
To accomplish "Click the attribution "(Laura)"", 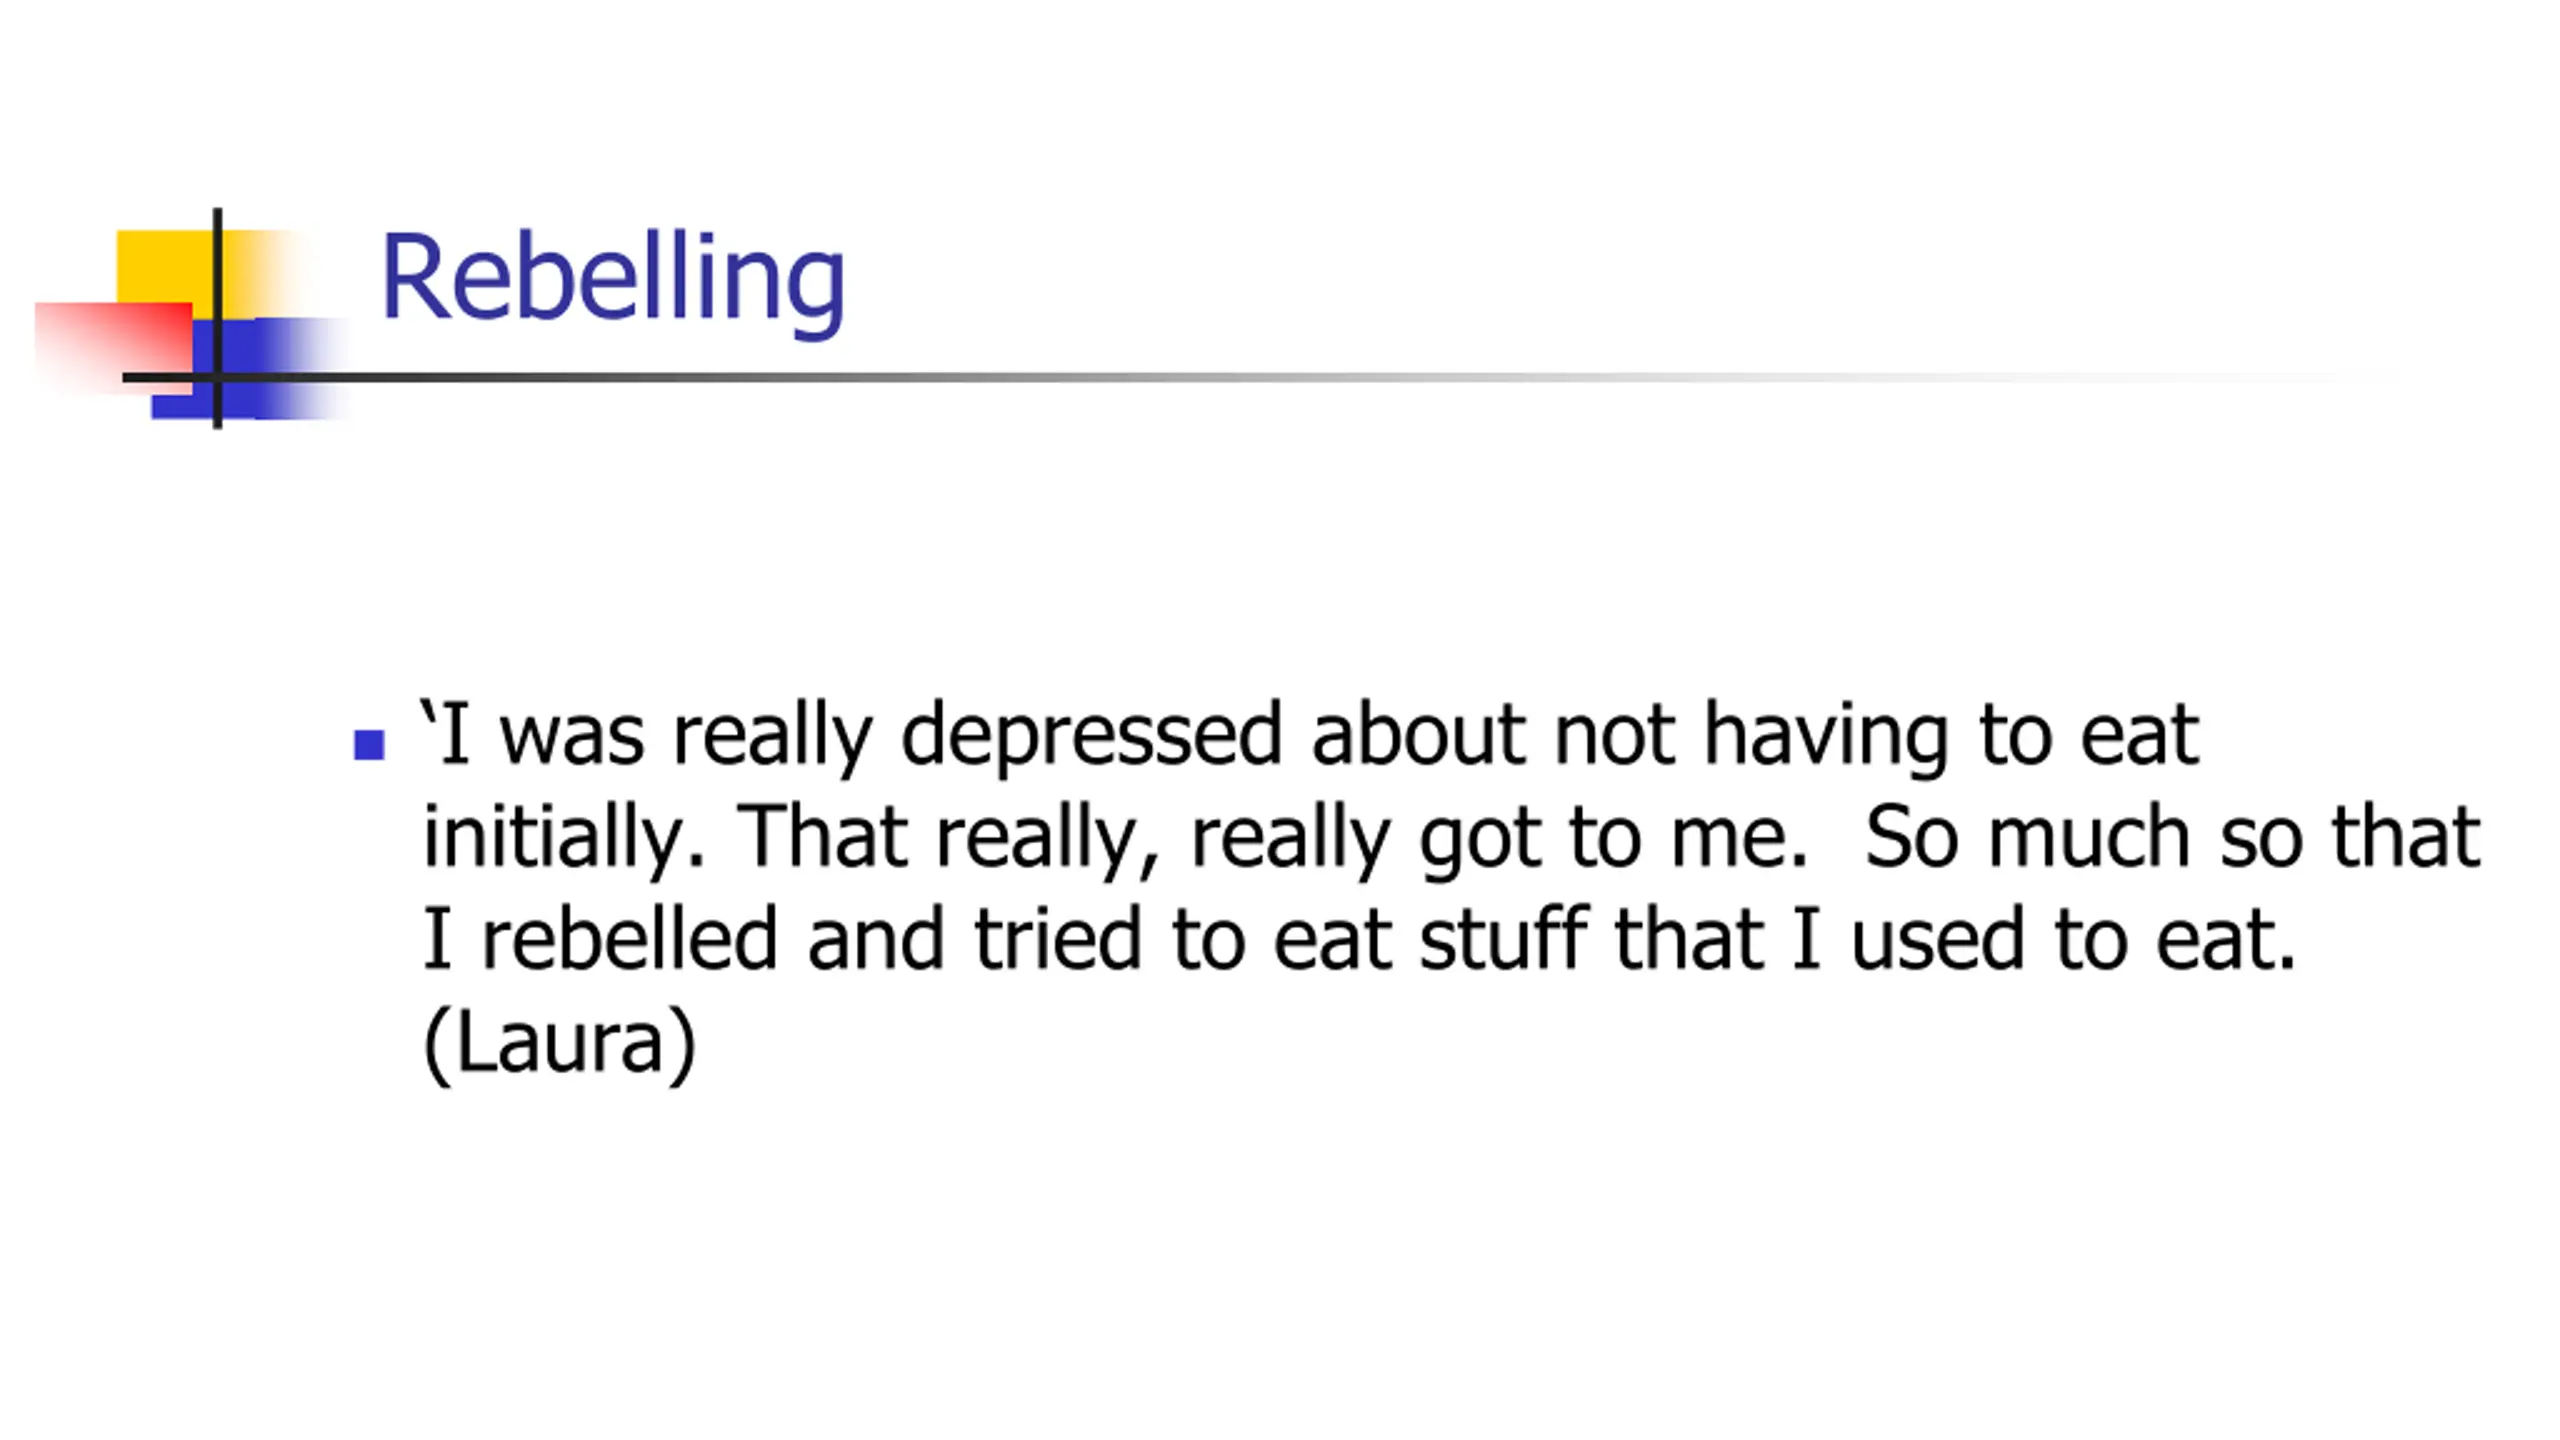I will [x=559, y=1044].
